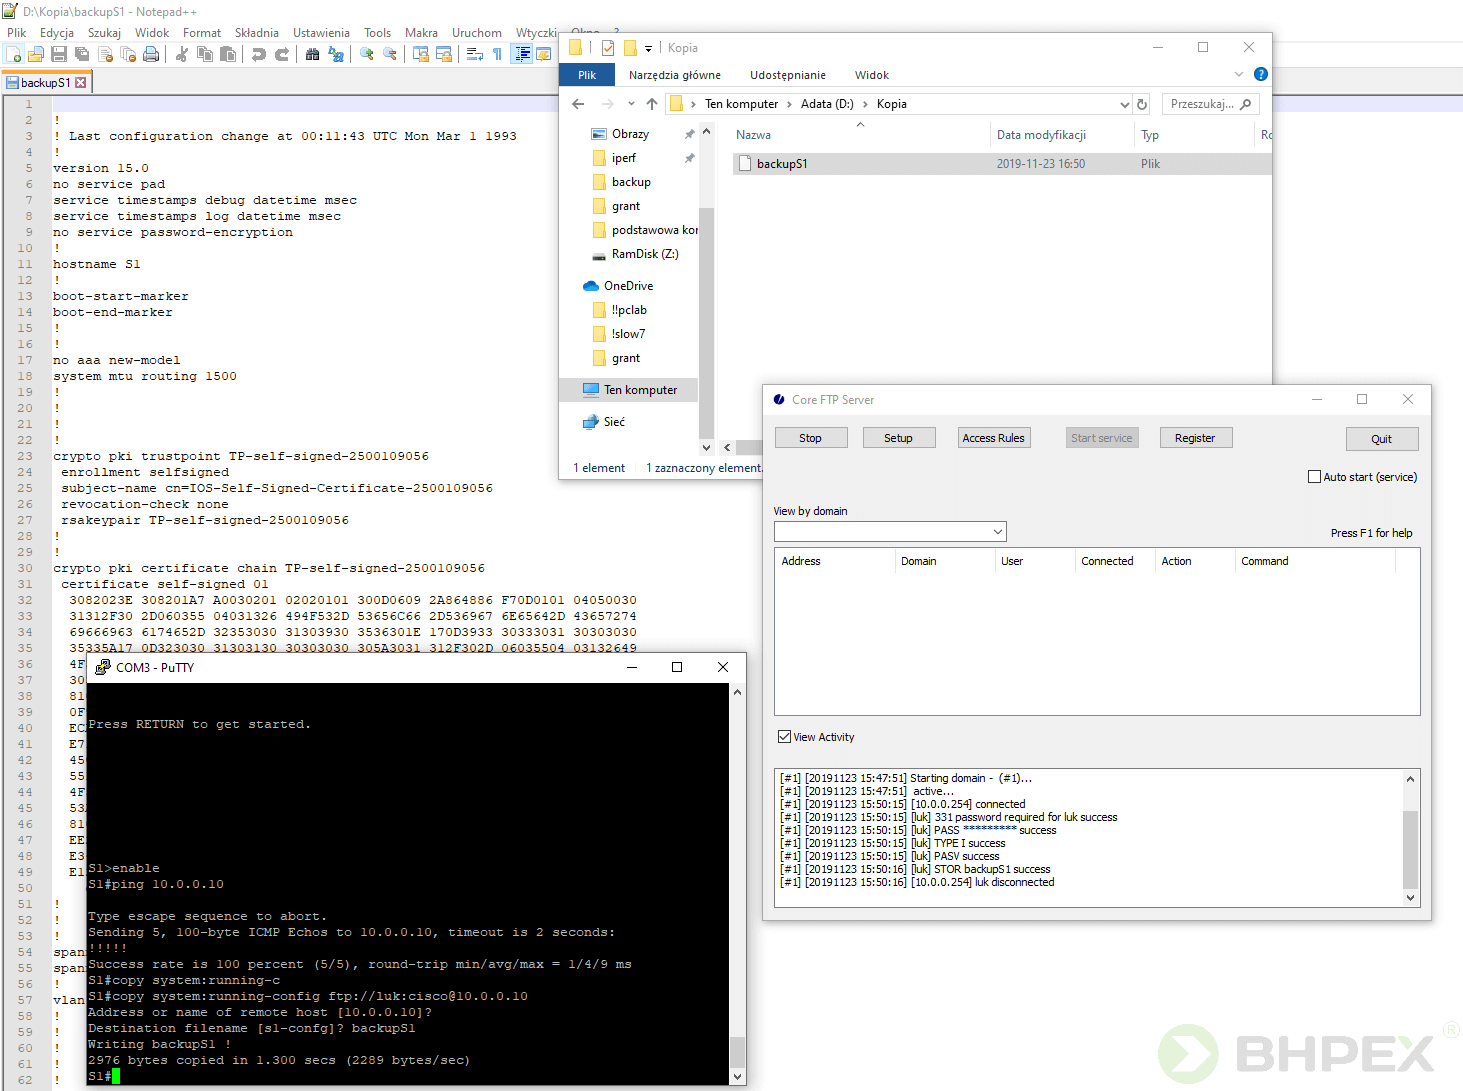Toggle word wrap icon in Notepad++
Screen dimensions: 1463x1091
pyautogui.click(x=475, y=54)
